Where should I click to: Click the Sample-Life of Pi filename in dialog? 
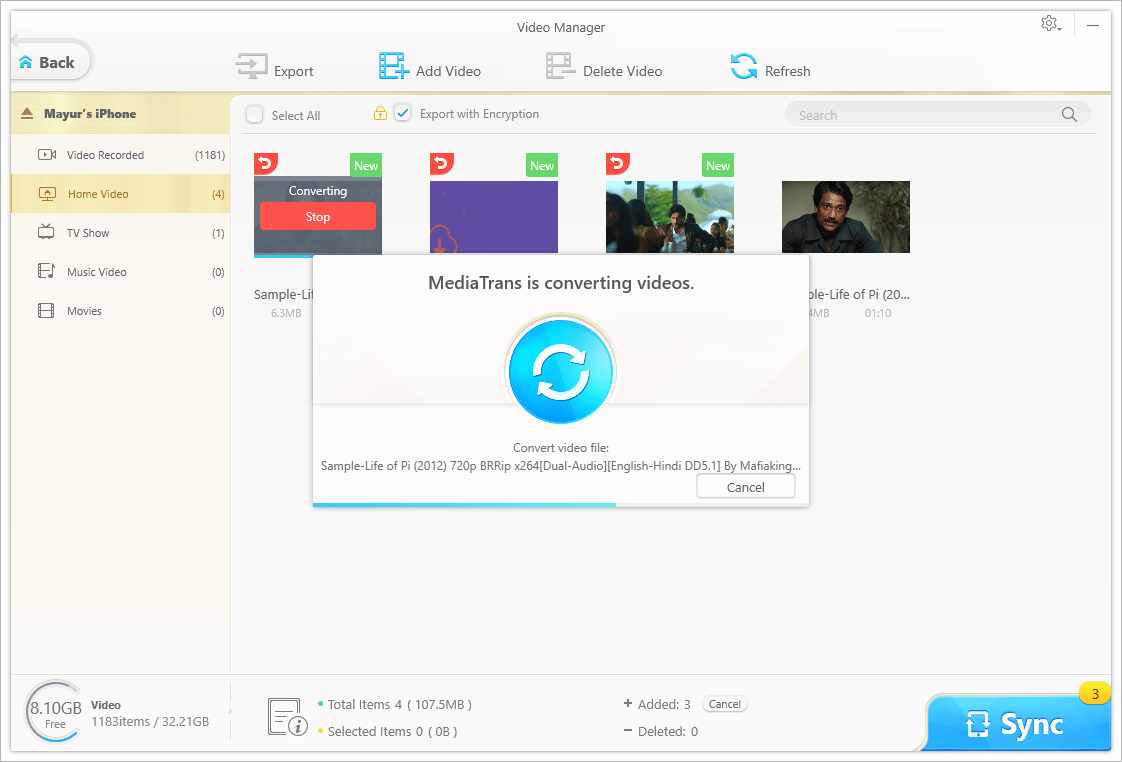(x=560, y=466)
